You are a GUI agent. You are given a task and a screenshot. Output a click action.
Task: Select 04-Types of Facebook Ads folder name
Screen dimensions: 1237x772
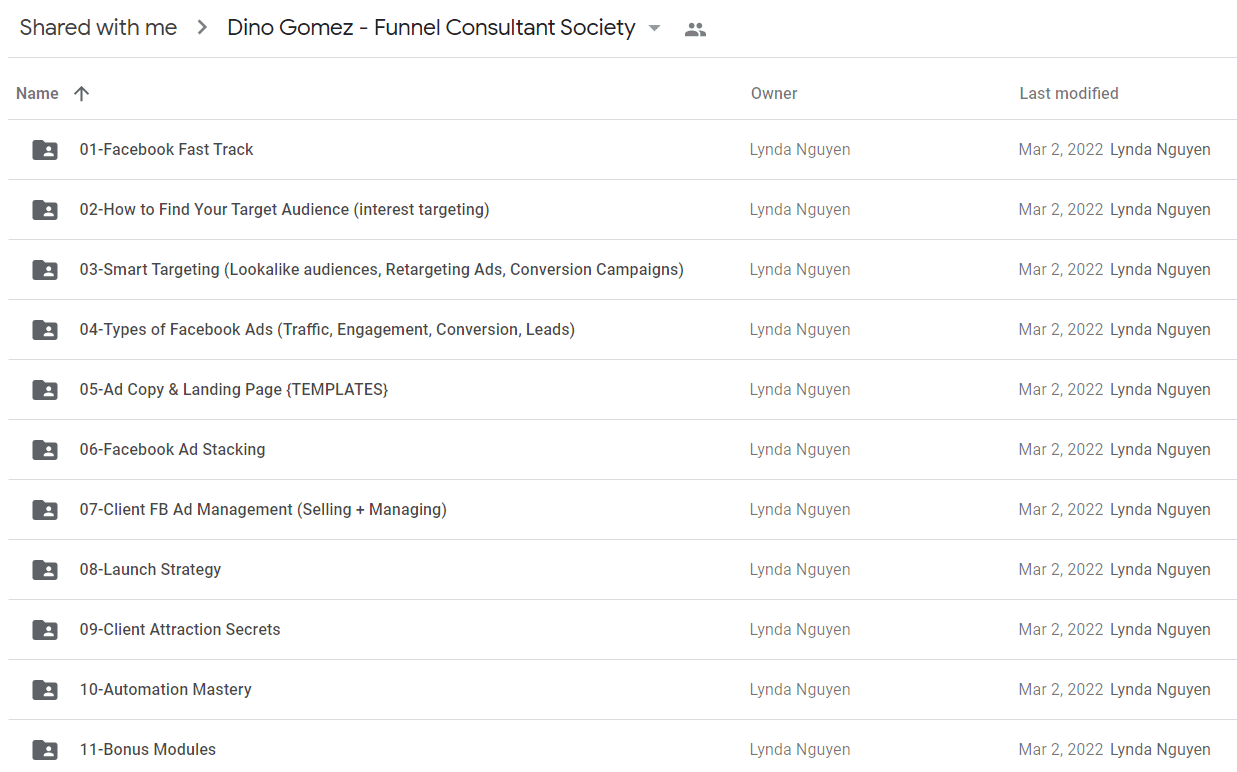tap(327, 329)
